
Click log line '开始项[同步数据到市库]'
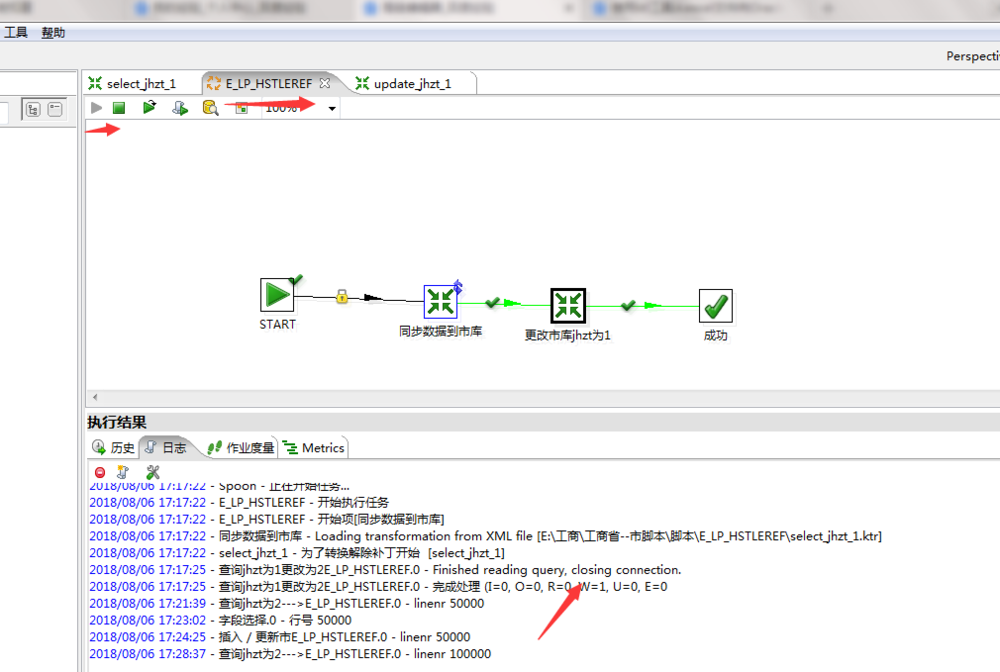[x=267, y=519]
